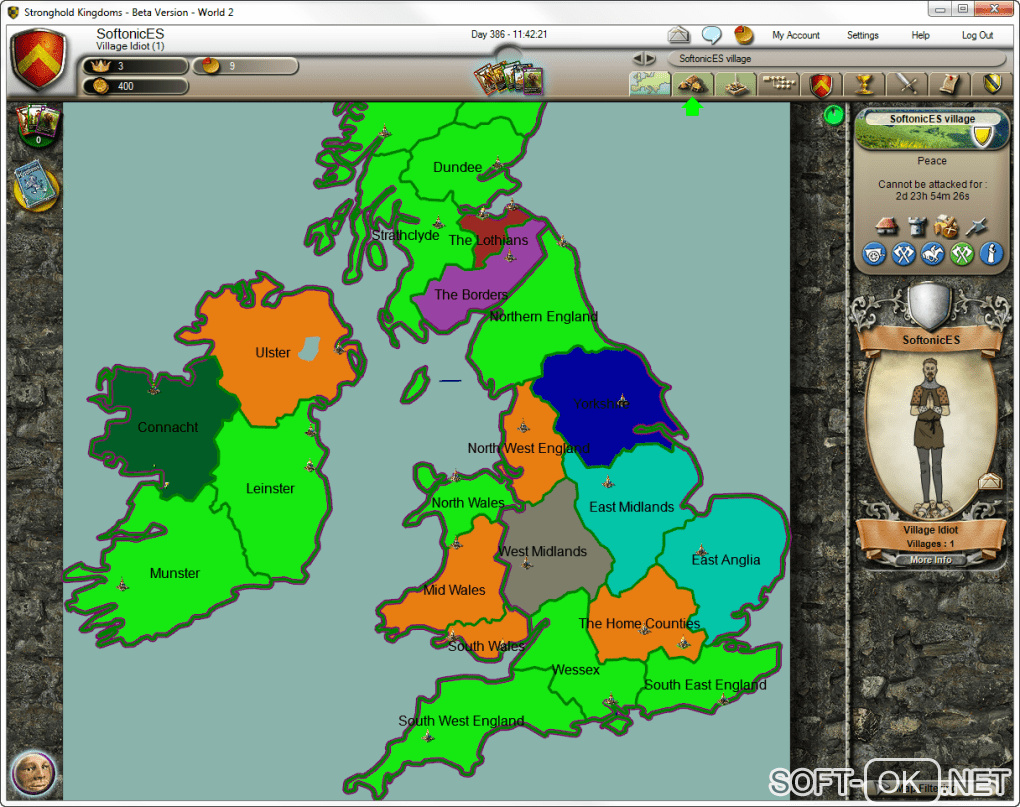The height and width of the screenshot is (807, 1020).
Task: Click the advisor face portrait bottom-left
Action: (x=34, y=773)
